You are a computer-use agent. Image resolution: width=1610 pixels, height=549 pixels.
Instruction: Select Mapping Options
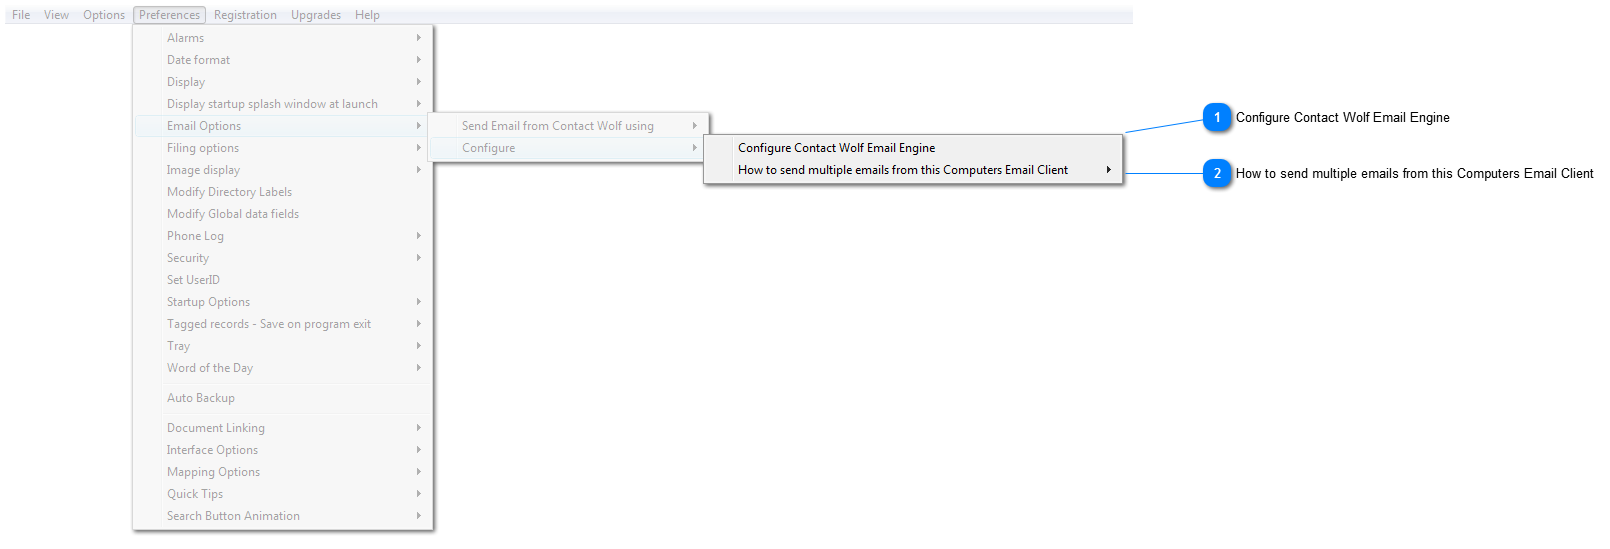coord(283,472)
